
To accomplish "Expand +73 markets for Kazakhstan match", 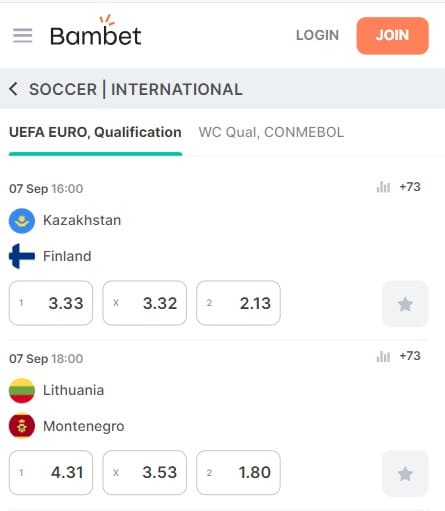I will 410,187.
